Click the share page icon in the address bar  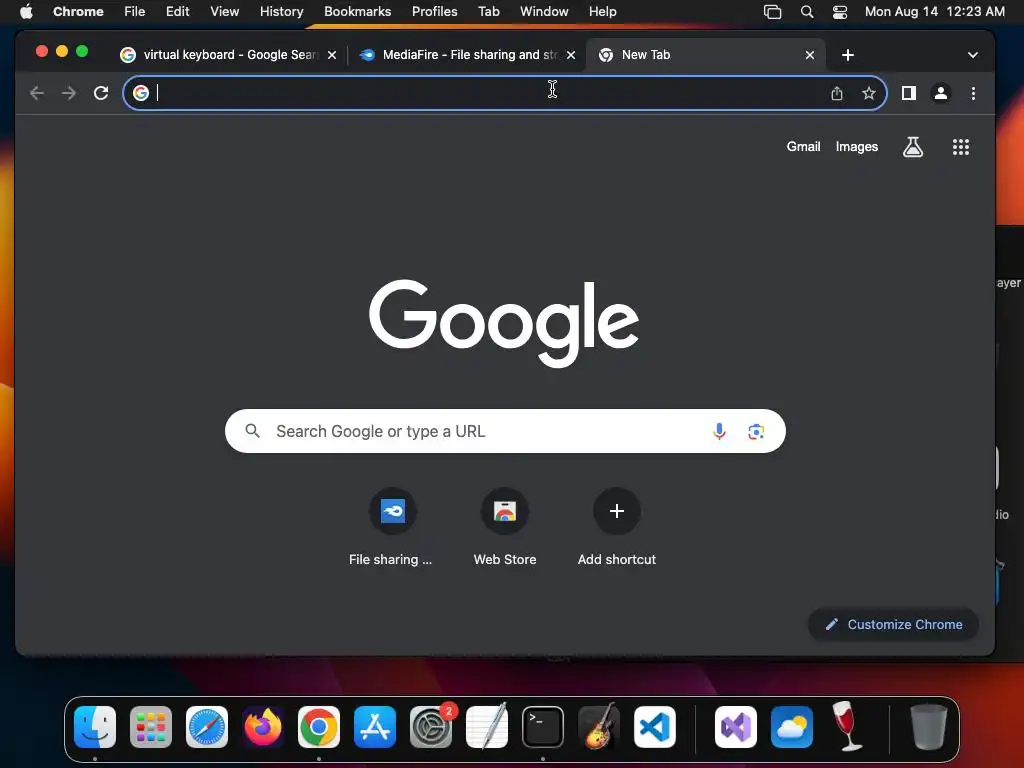click(837, 93)
